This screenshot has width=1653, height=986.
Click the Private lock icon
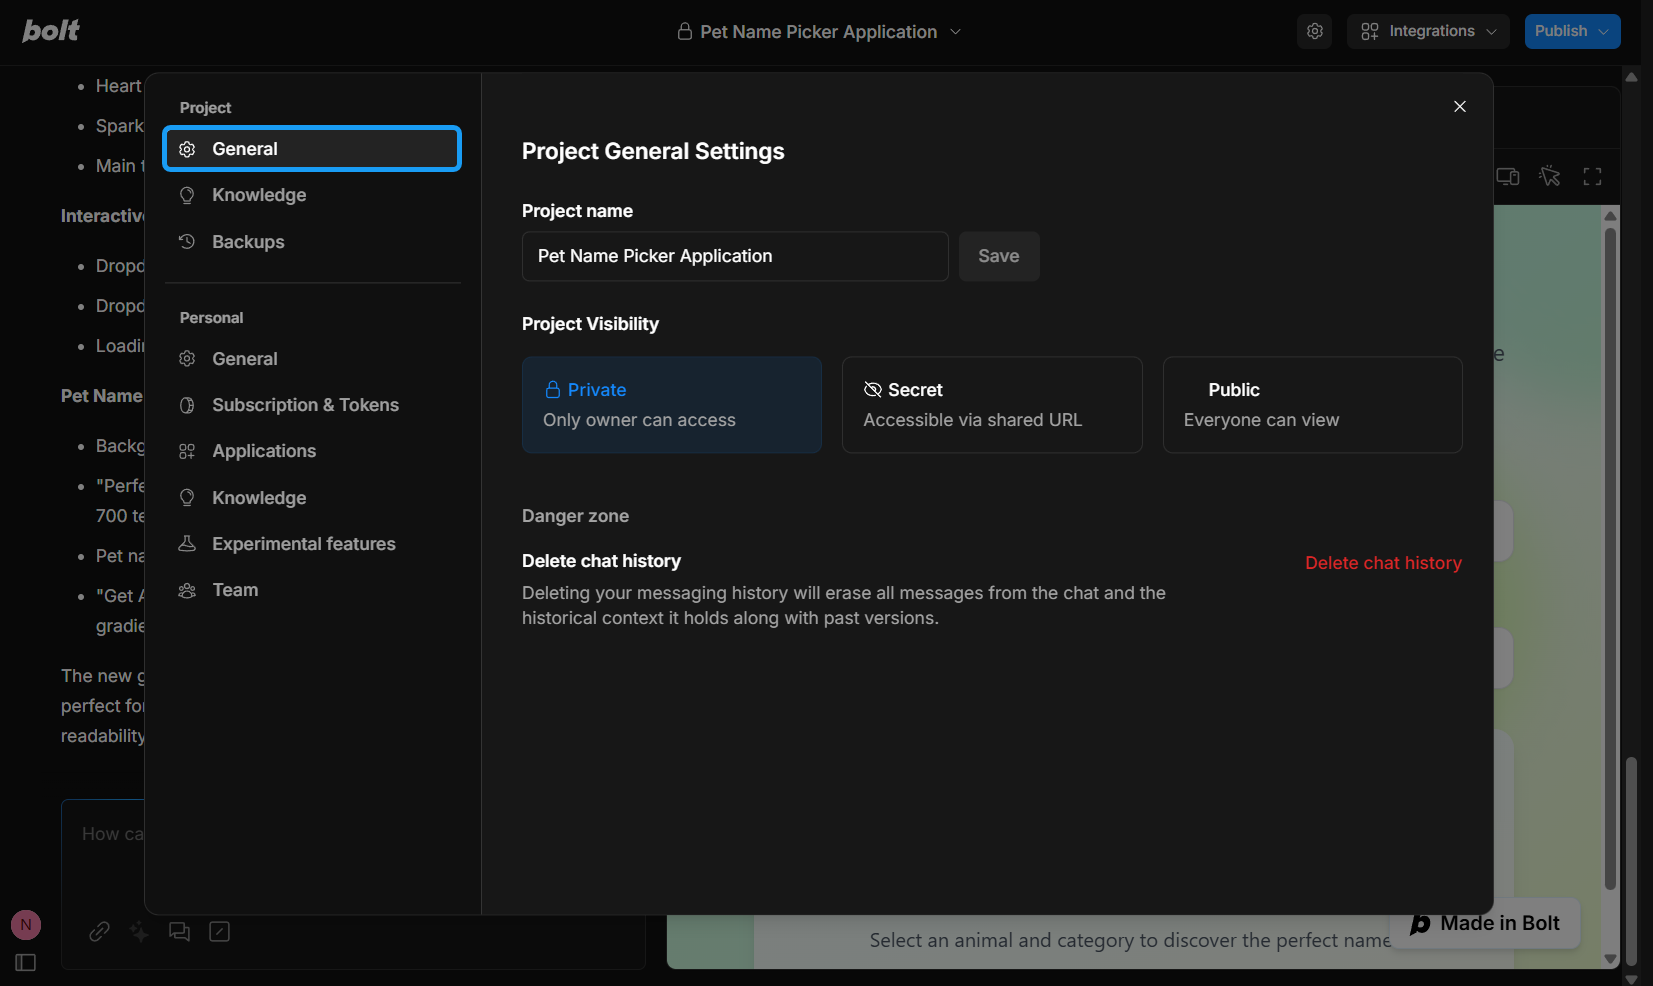pyautogui.click(x=552, y=390)
